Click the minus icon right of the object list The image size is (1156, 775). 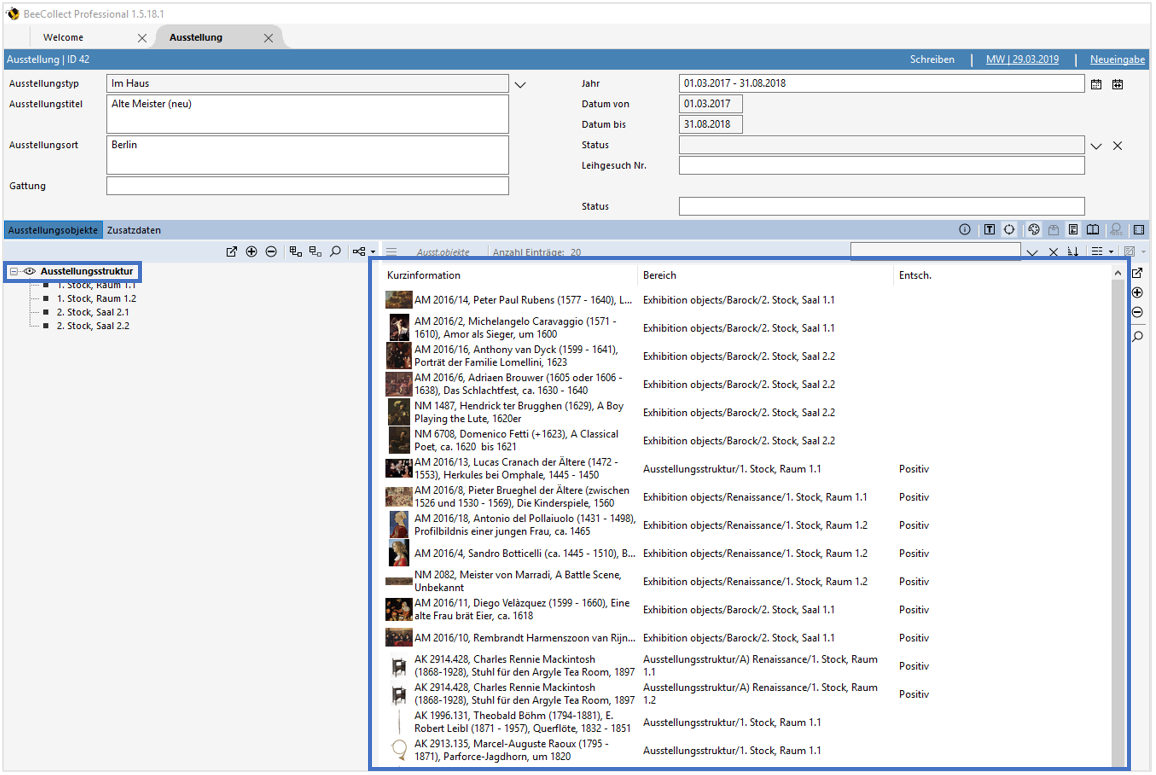[1138, 313]
